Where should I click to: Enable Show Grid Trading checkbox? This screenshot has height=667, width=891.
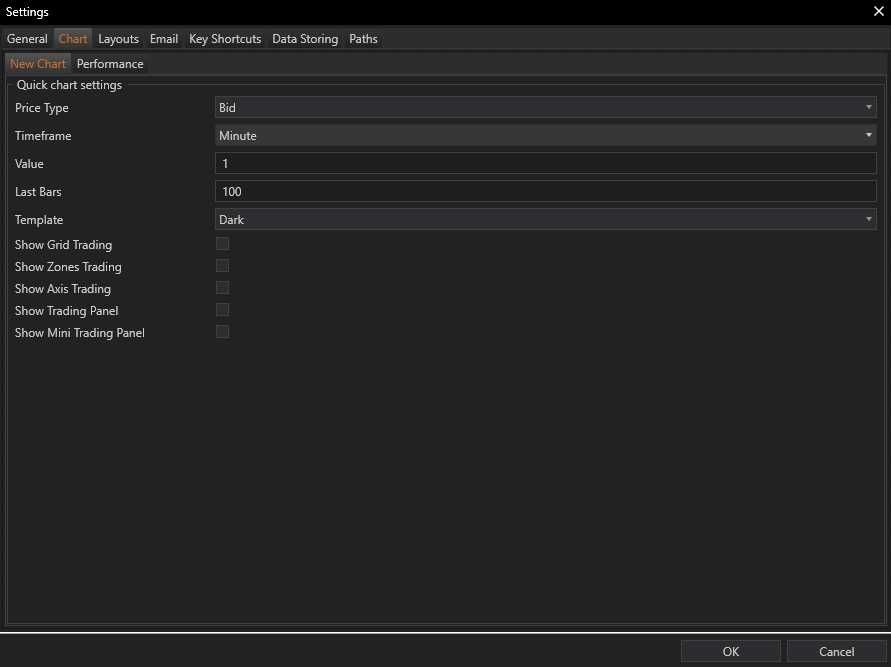tap(222, 244)
